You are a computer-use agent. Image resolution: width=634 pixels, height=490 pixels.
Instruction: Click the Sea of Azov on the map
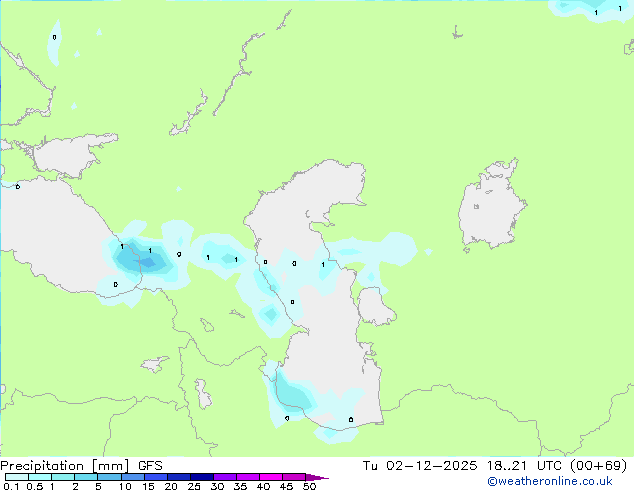pos(69,156)
